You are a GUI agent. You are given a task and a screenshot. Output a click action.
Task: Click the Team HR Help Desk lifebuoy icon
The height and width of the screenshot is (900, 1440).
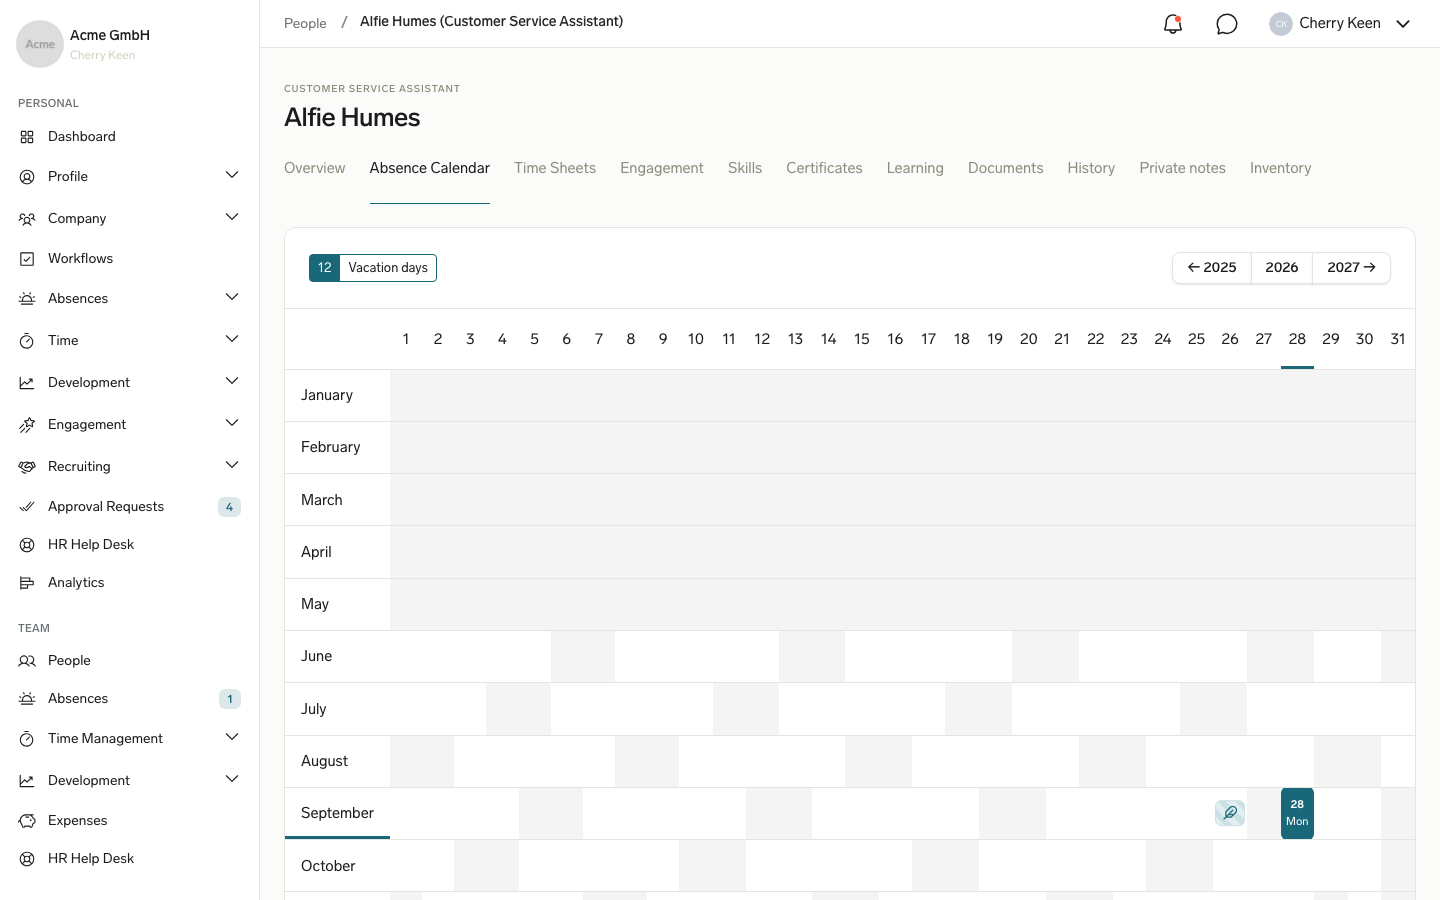tap(27, 859)
